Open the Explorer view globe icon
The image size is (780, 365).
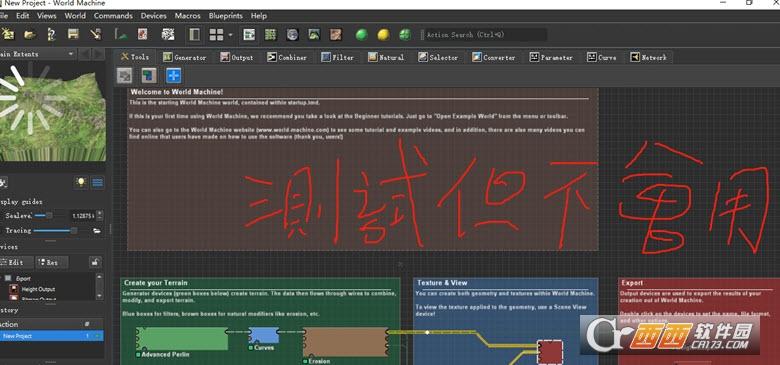point(292,34)
